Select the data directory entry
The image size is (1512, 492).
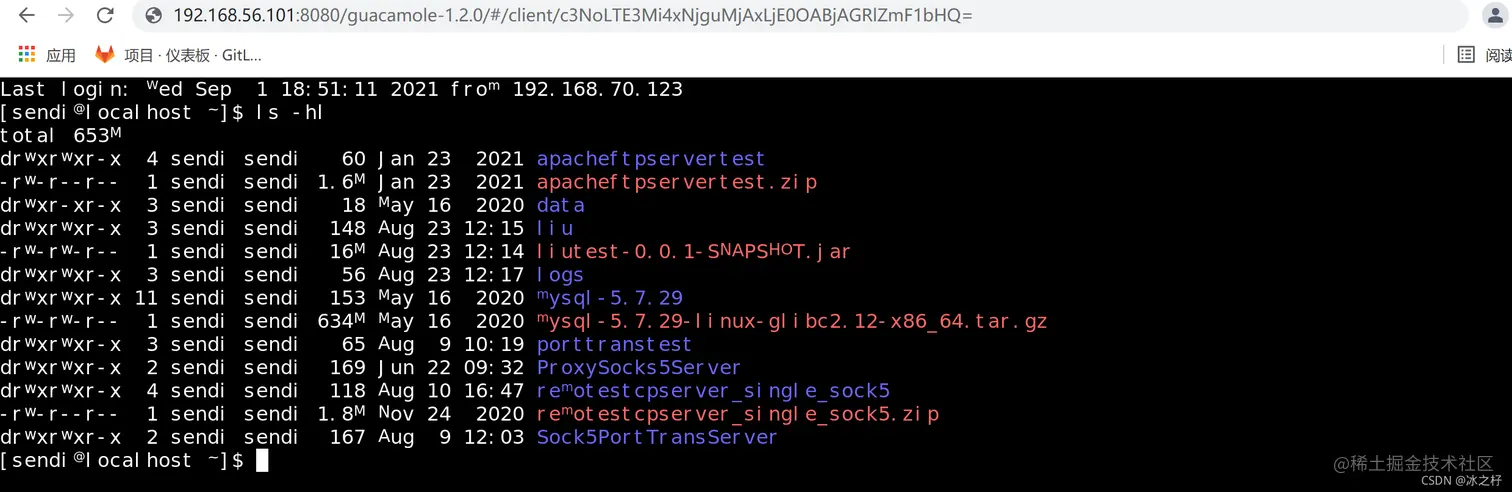coord(561,205)
